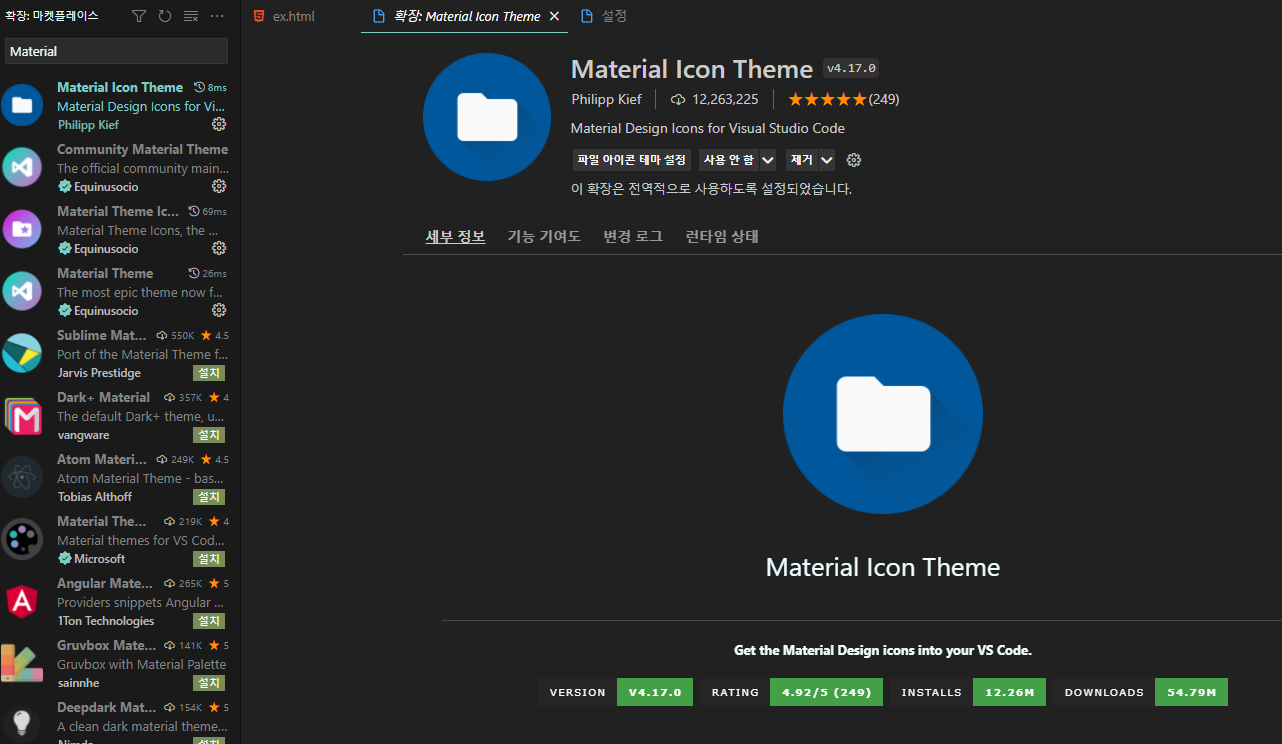The height and width of the screenshot is (744, 1282).
Task: Install the Microsoft Material Theme extension
Action: (209, 559)
